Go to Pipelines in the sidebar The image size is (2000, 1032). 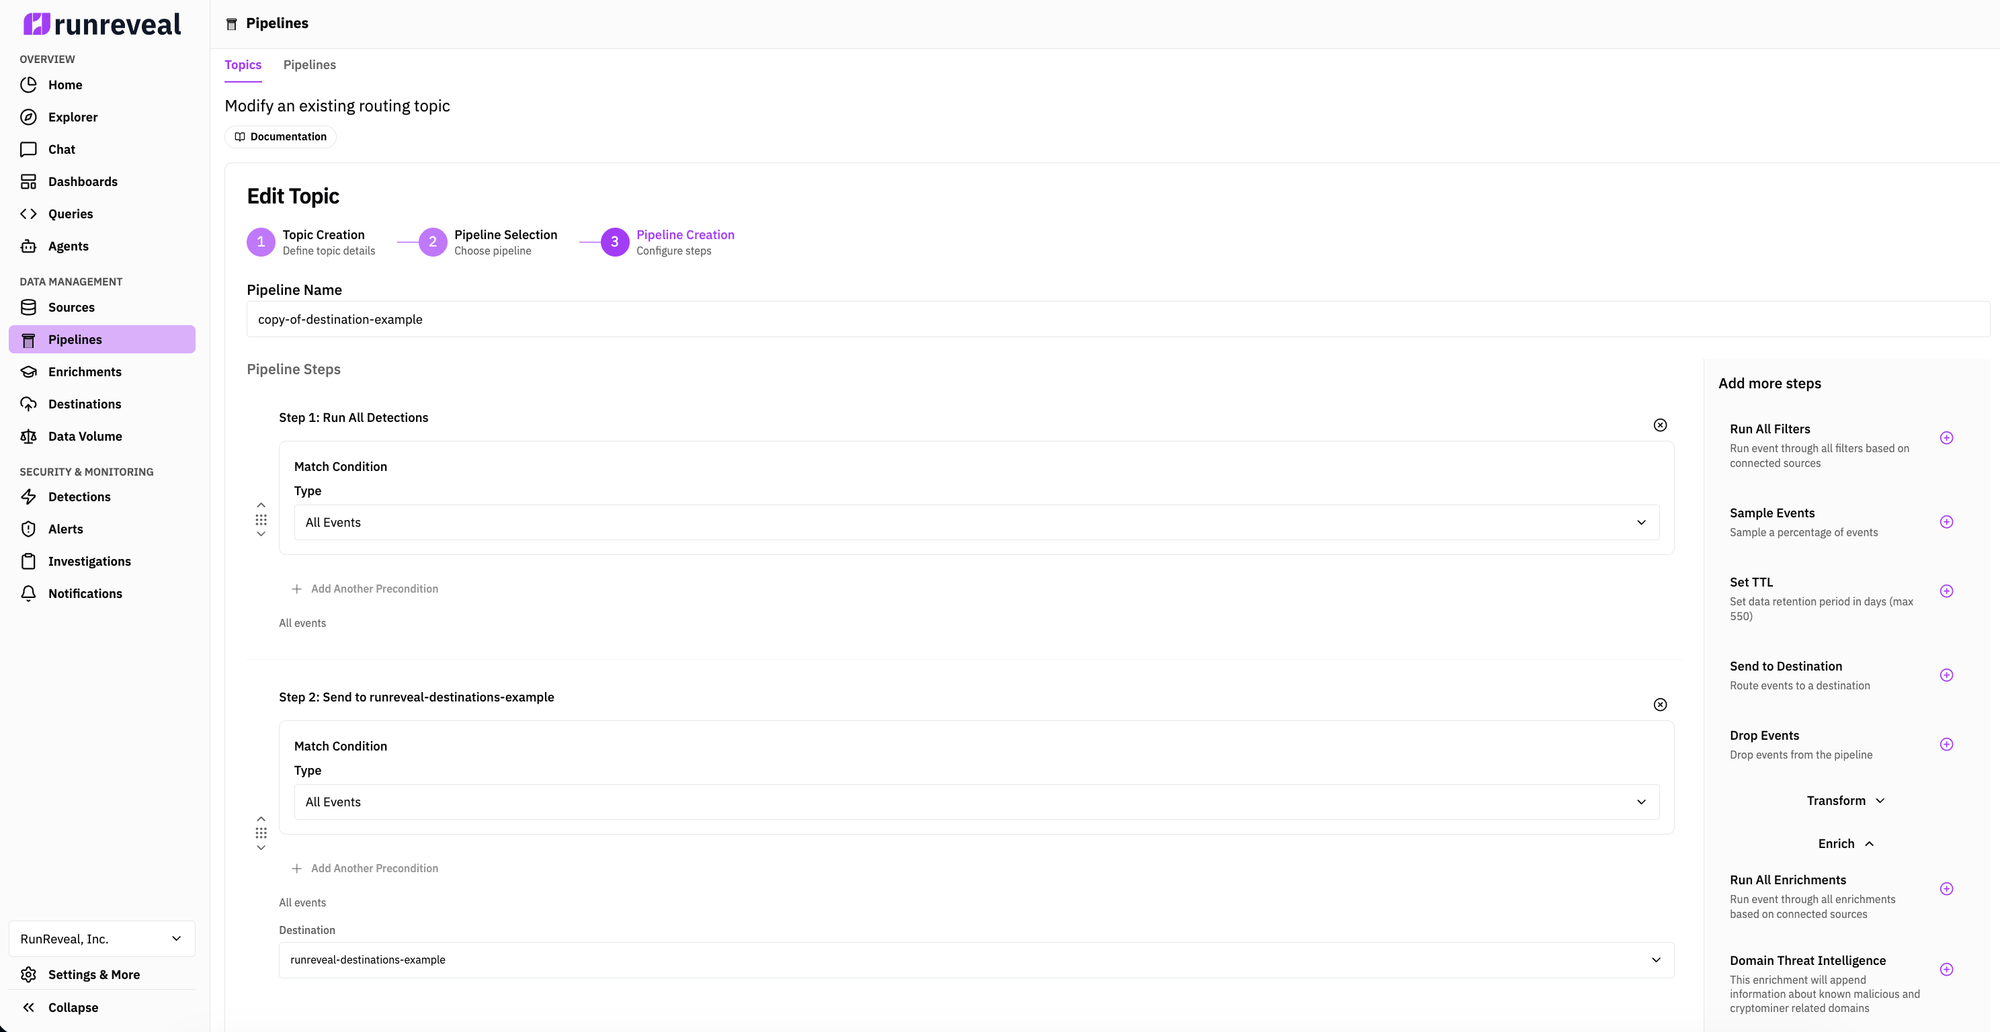click(102, 339)
